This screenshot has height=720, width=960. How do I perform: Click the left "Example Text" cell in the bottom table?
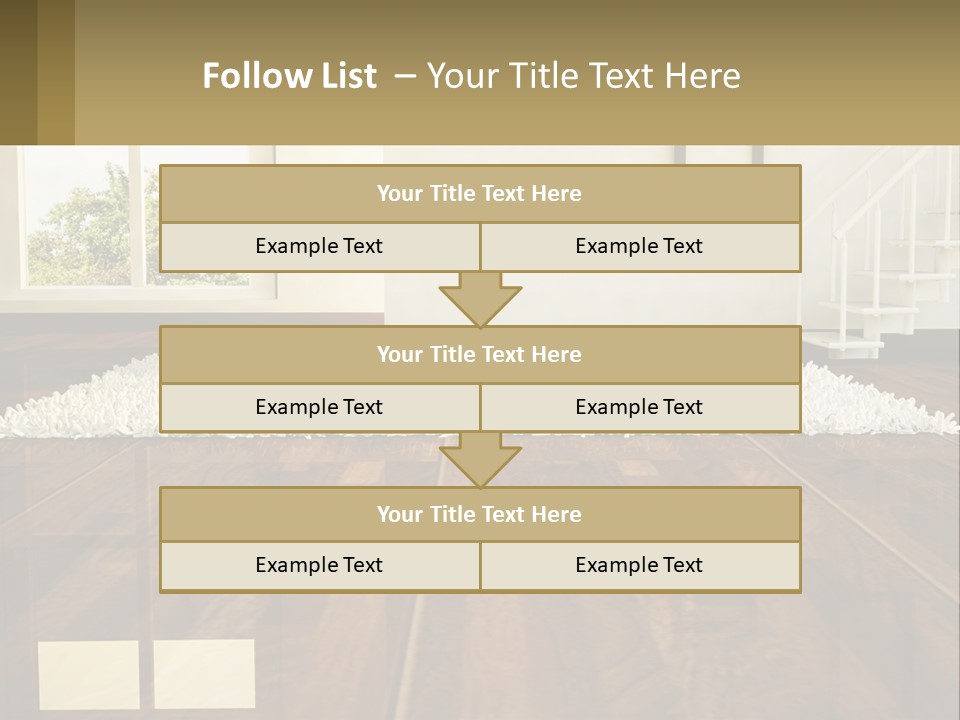click(319, 566)
